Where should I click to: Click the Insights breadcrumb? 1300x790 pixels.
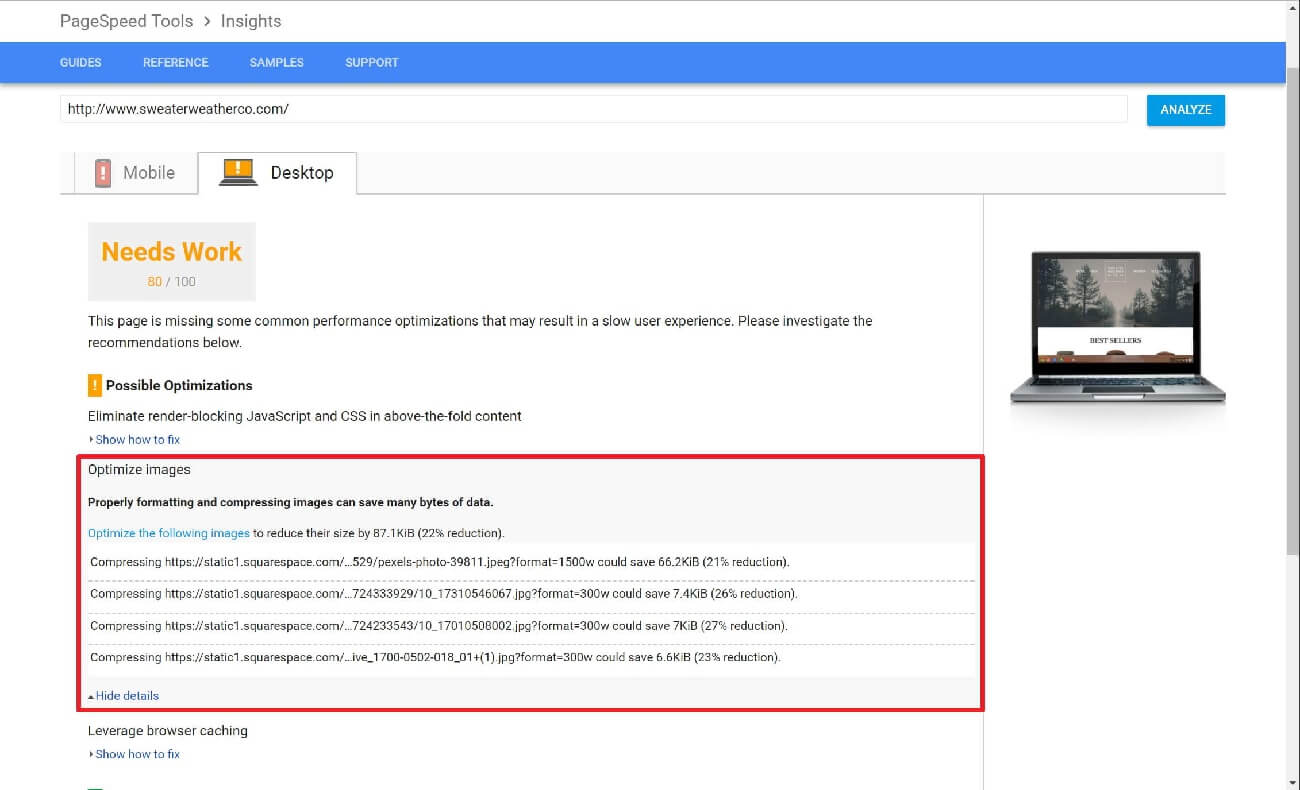point(250,21)
